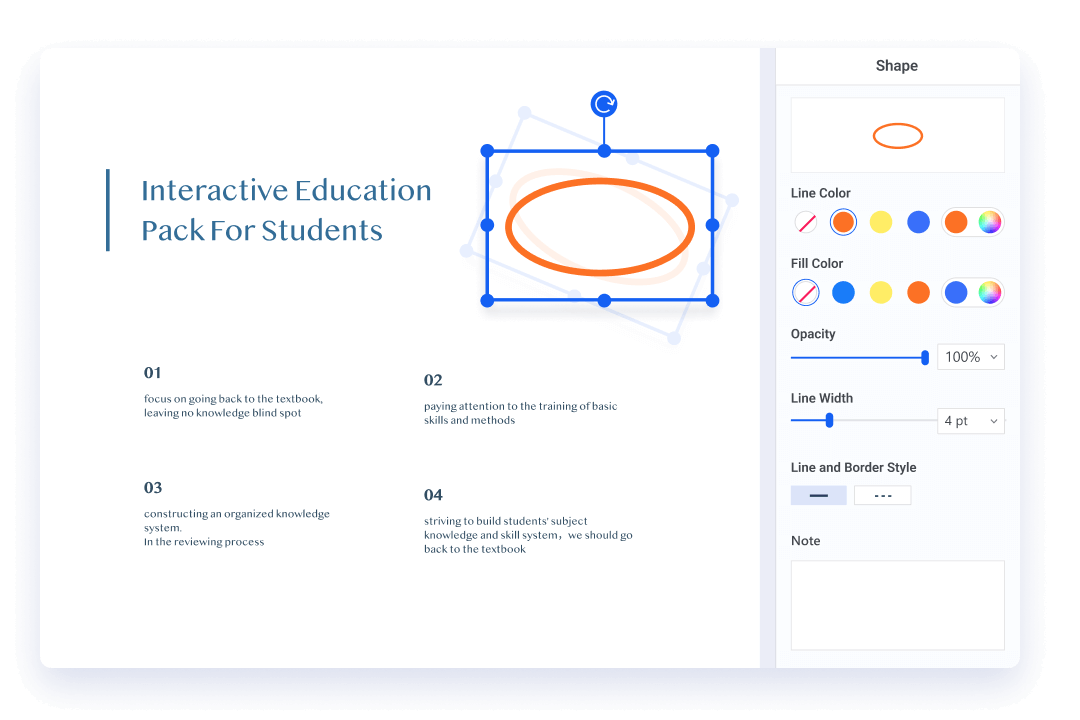Image resolution: width=1080 pixels, height=720 pixels.
Task: Click the top-middle selection handle
Action: click(x=604, y=151)
